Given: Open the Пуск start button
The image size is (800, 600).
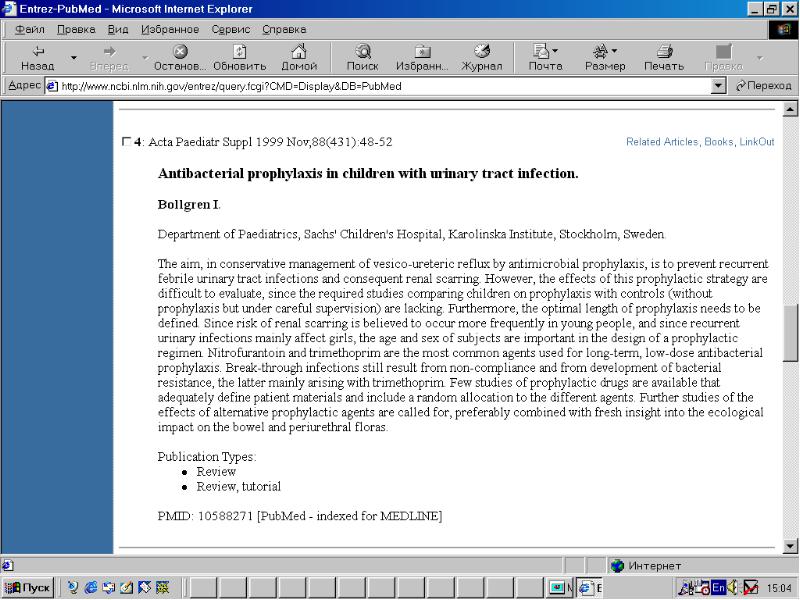Looking at the screenshot, I should (28, 588).
